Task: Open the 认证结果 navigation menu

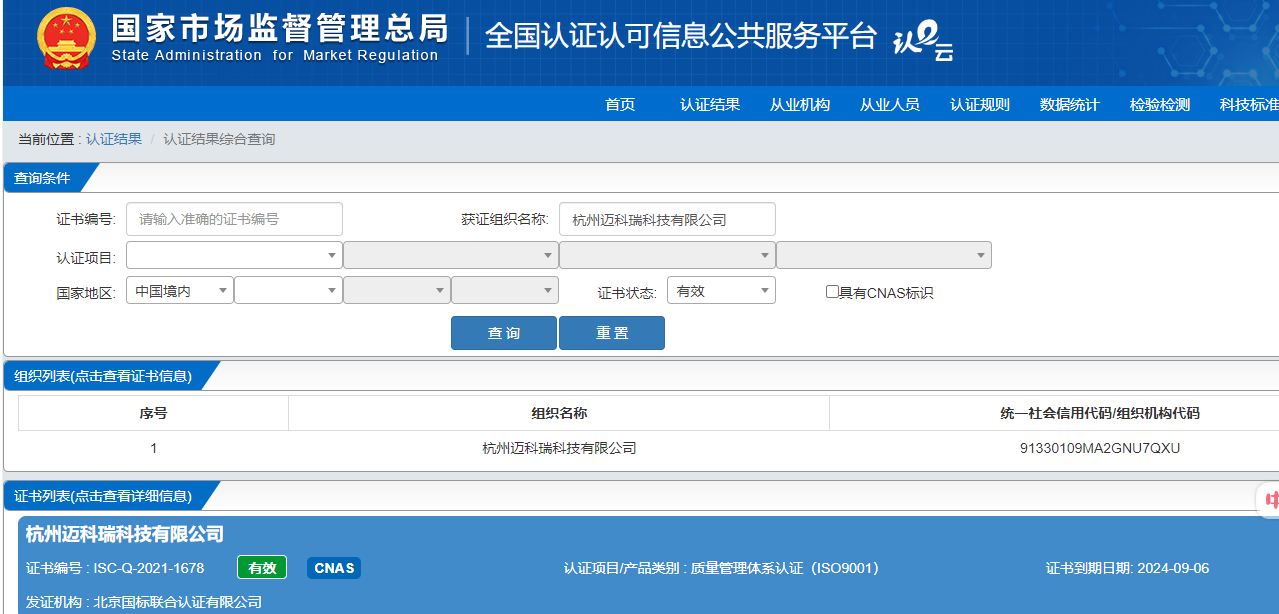Action: (710, 104)
